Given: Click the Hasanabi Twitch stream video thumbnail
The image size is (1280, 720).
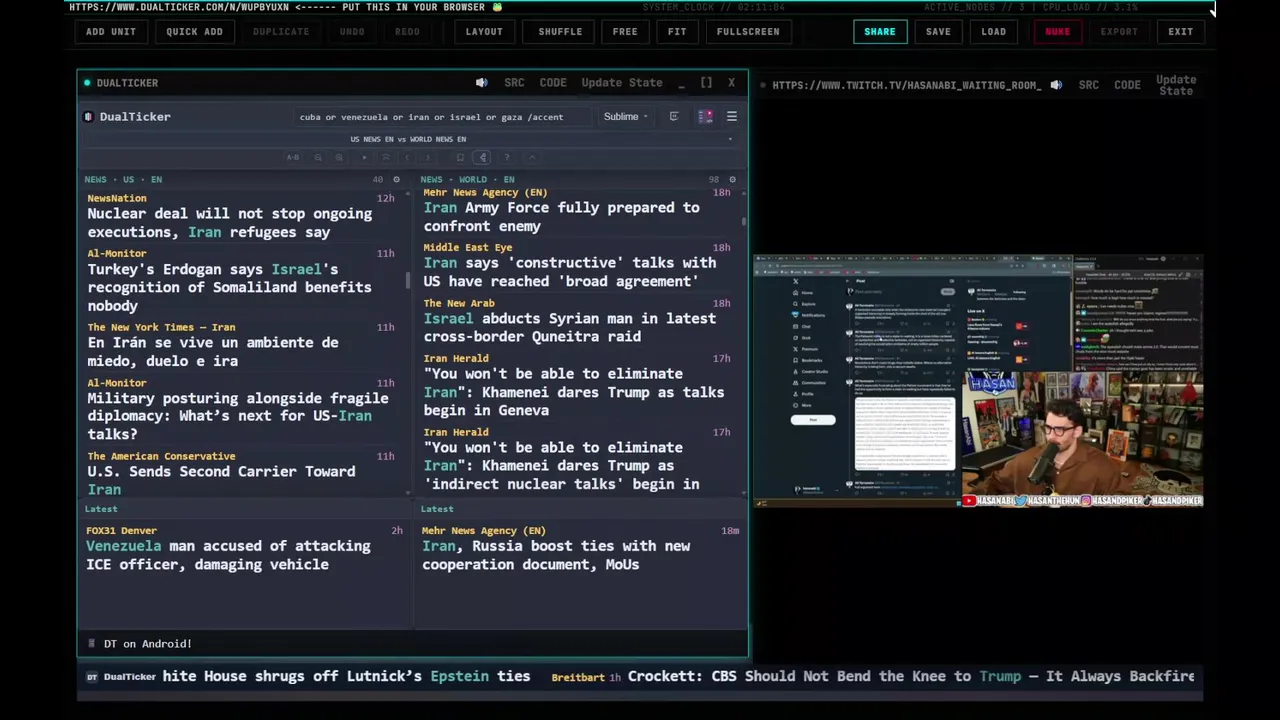Looking at the screenshot, I should click(x=978, y=381).
